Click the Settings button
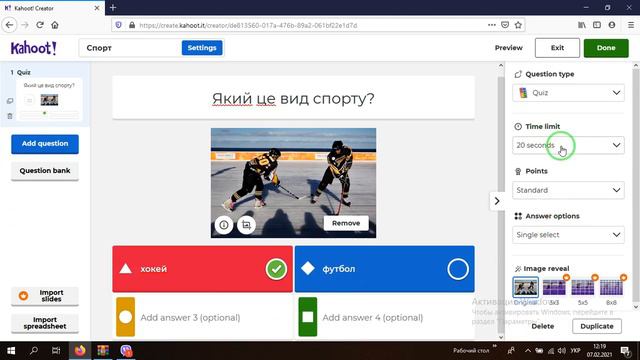 pos(202,48)
